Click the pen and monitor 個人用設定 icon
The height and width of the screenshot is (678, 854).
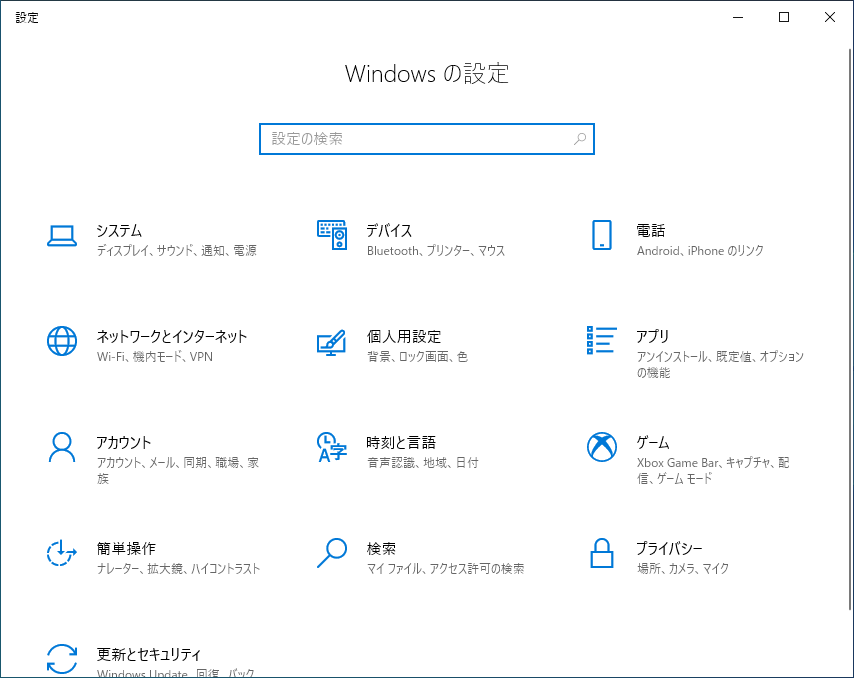[x=332, y=342]
